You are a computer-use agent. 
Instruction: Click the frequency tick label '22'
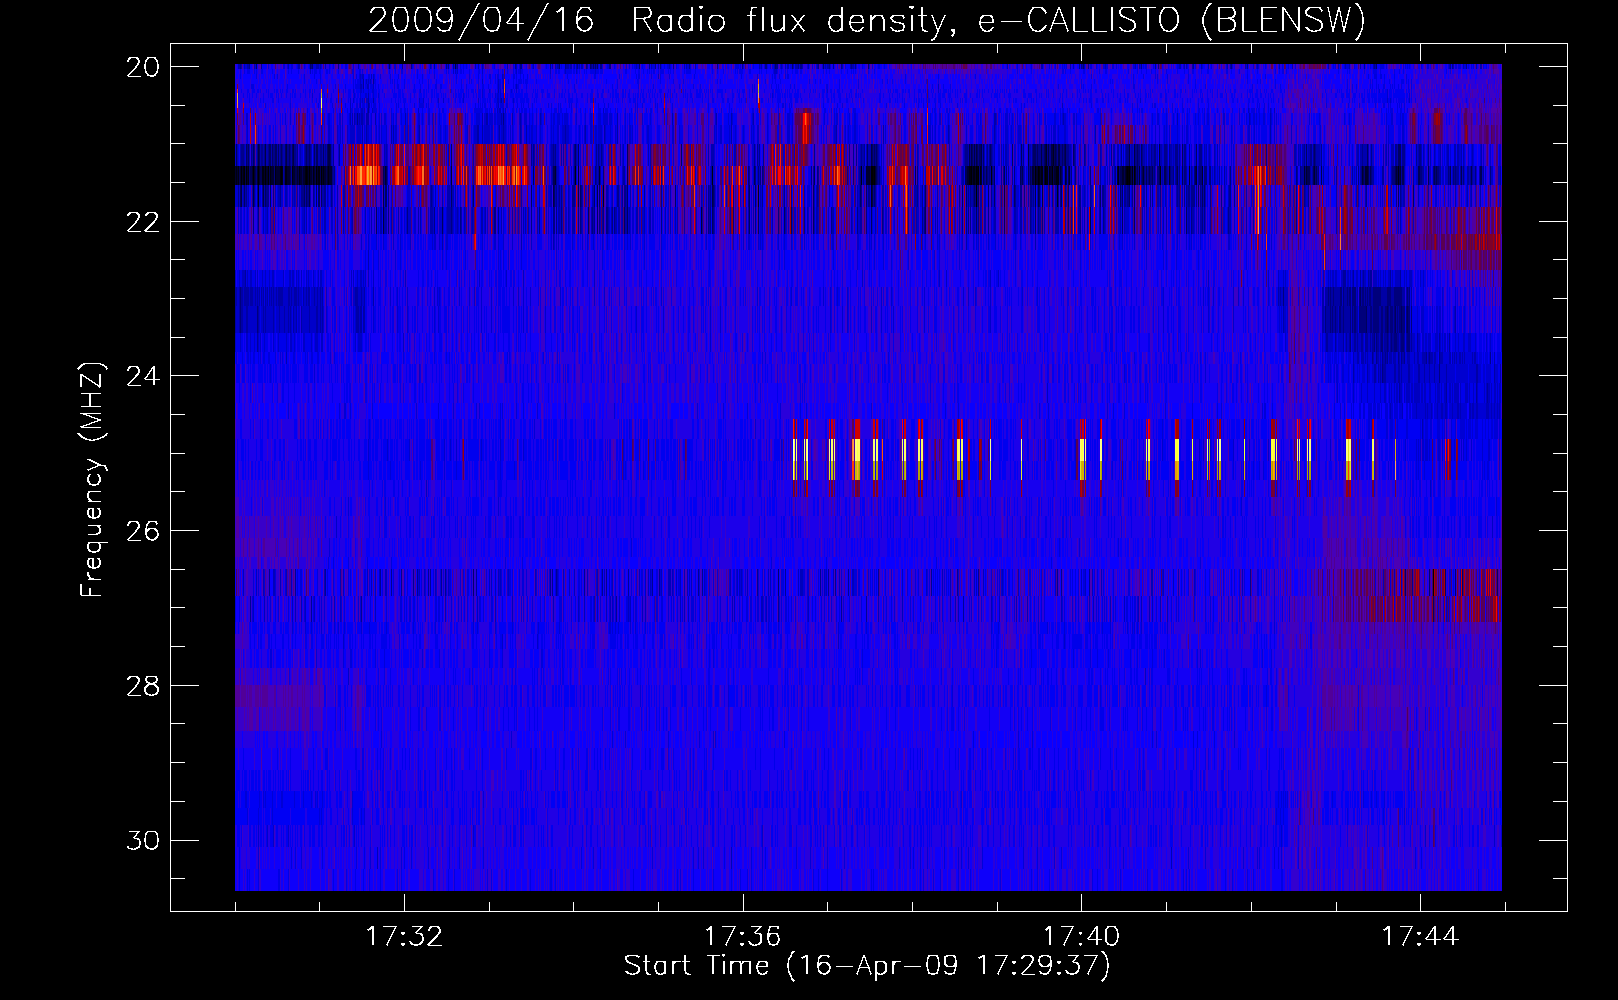tap(143, 221)
